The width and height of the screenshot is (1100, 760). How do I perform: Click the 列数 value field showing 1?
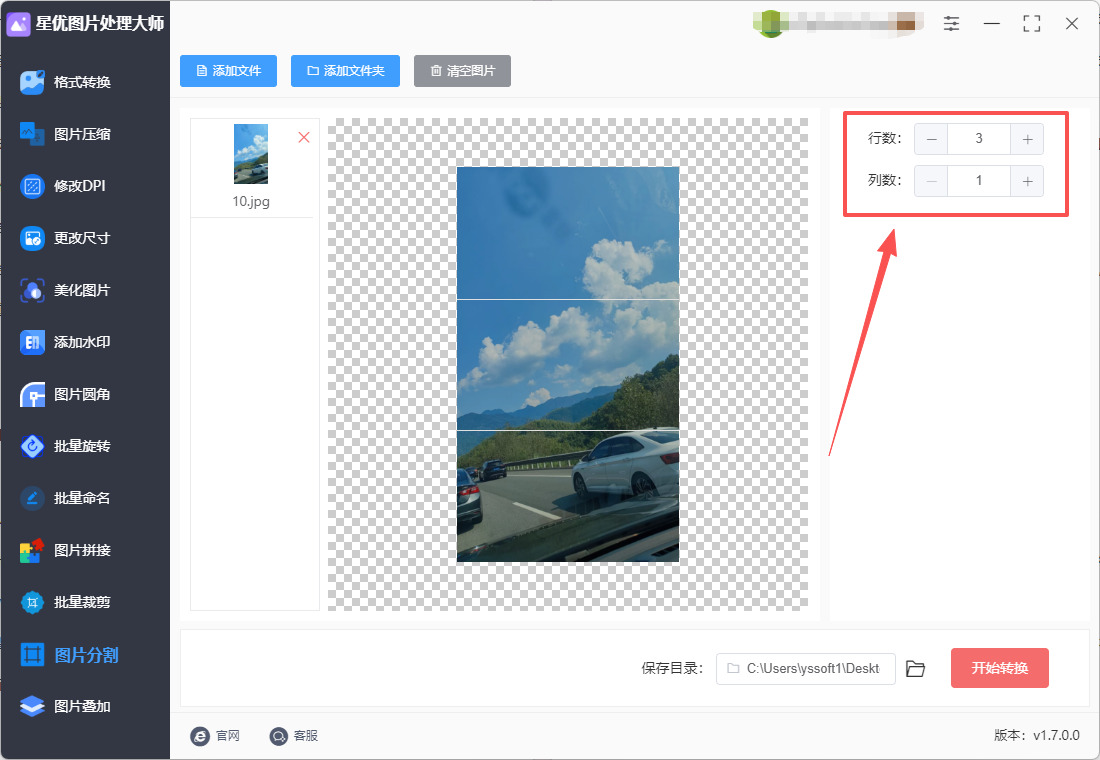pyautogui.click(x=979, y=181)
